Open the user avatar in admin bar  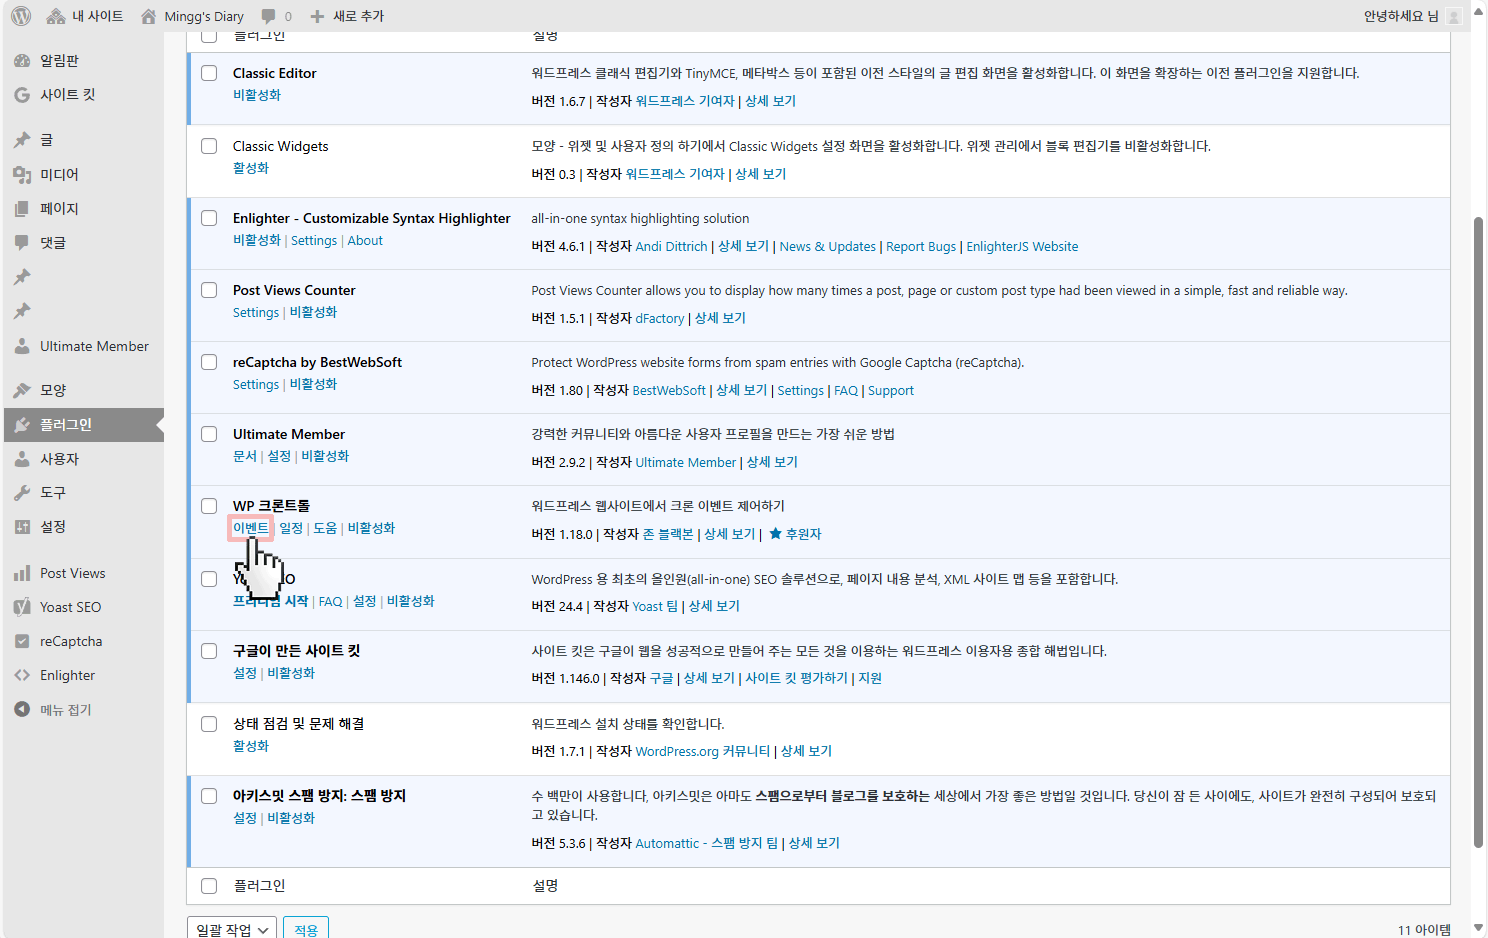[x=1454, y=16]
